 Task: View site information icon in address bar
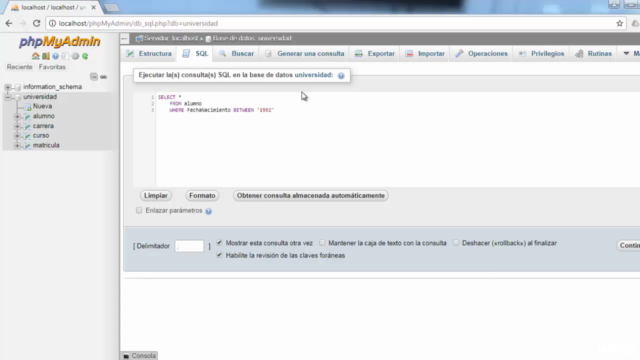[x=52, y=23]
